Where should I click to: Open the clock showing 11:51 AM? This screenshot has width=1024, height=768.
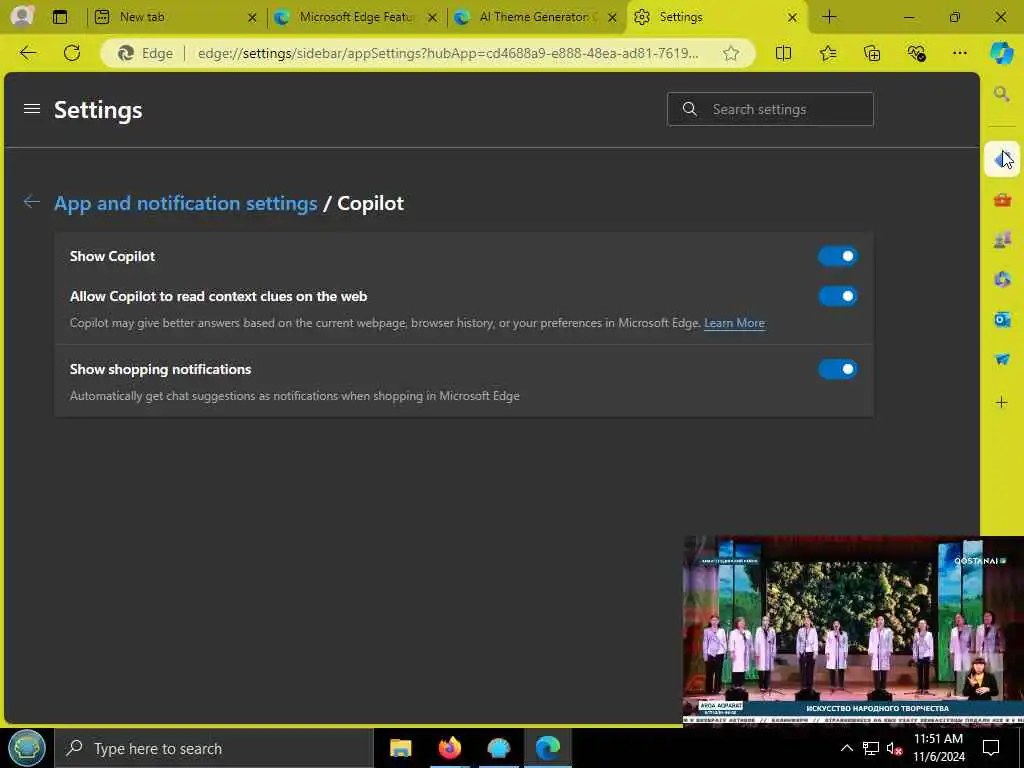click(938, 748)
